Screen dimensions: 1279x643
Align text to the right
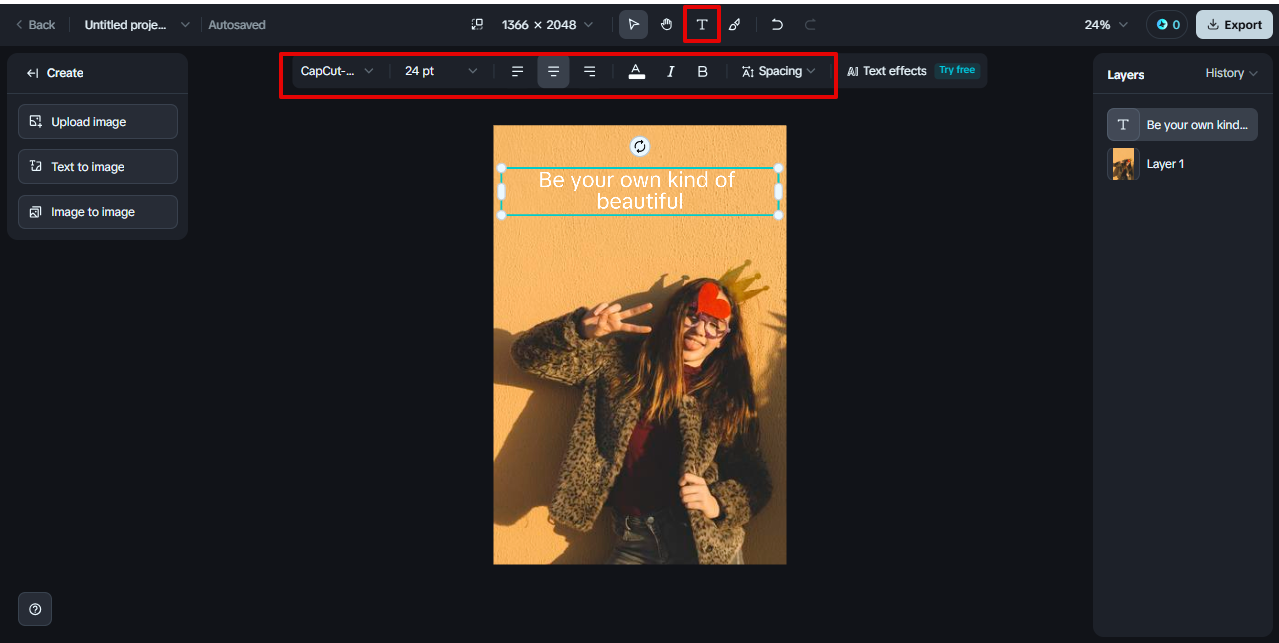point(589,71)
